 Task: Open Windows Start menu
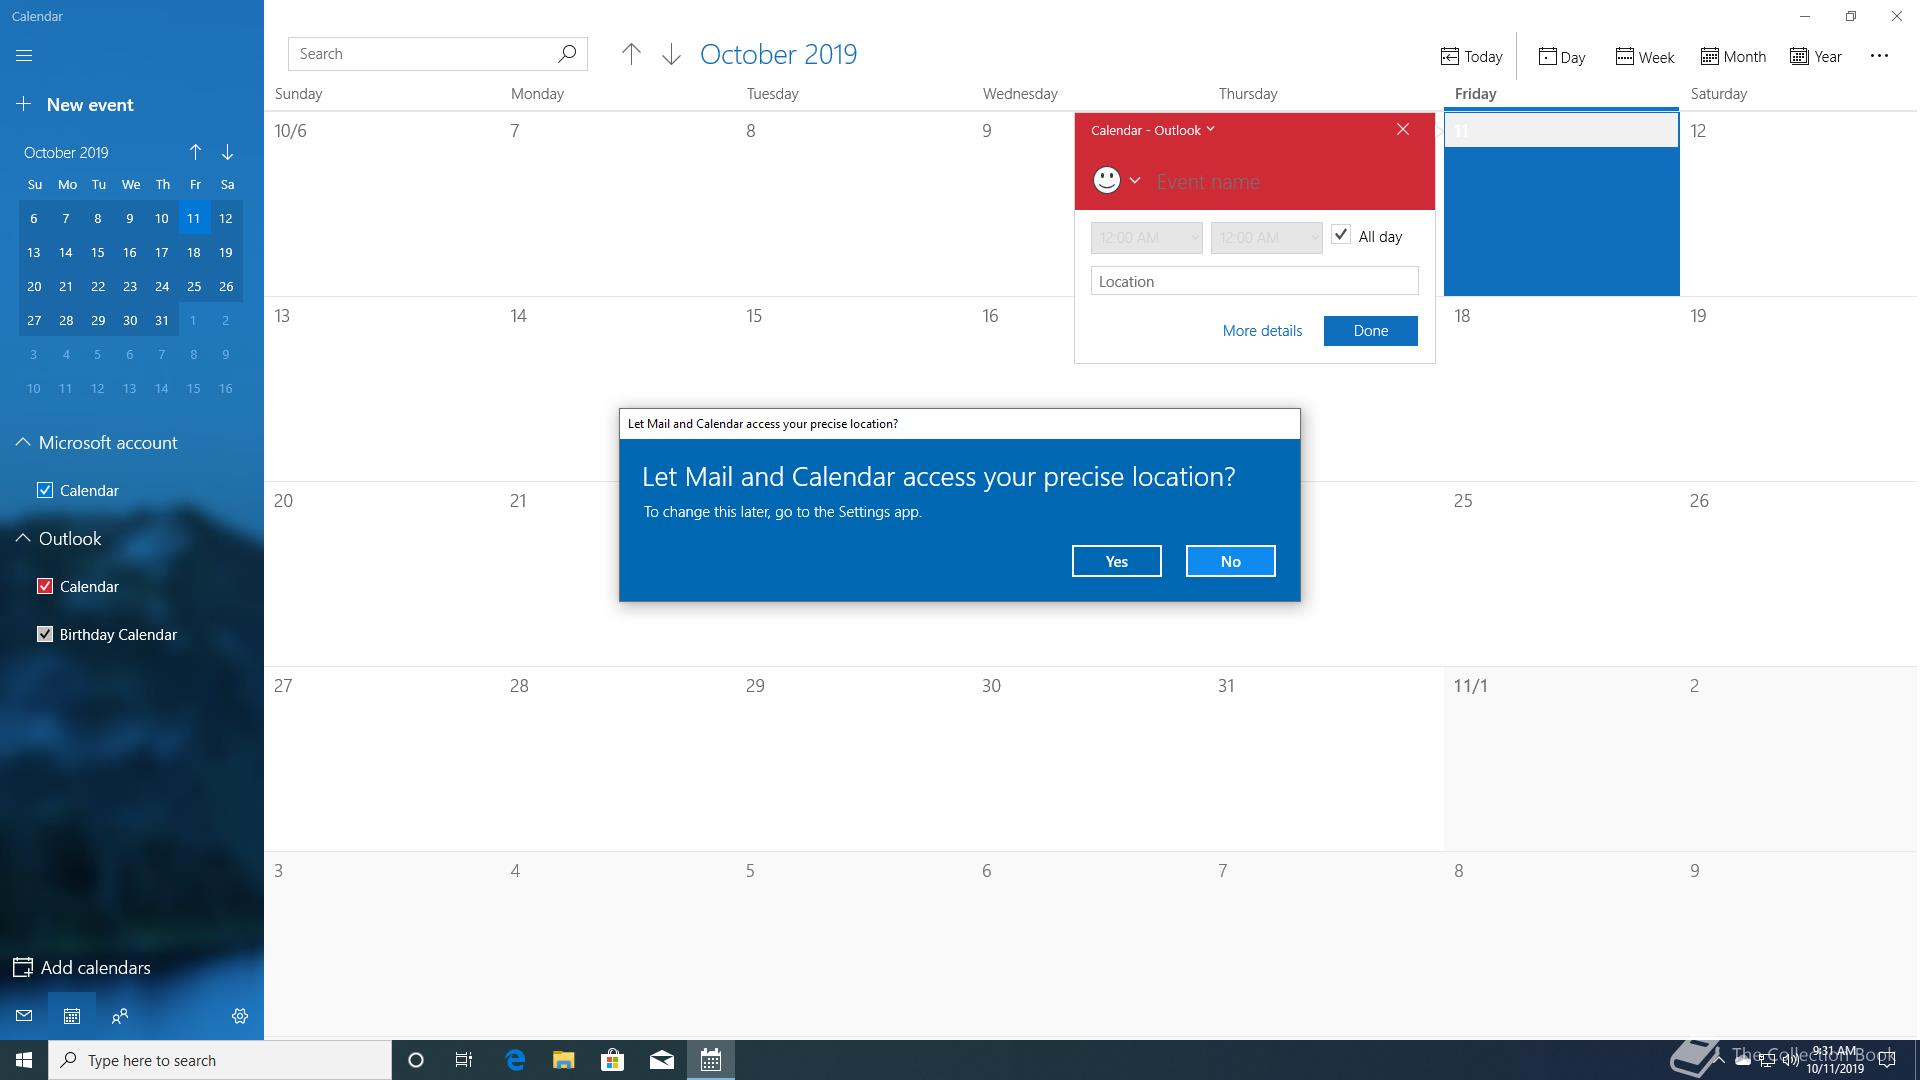pyautogui.click(x=24, y=1060)
